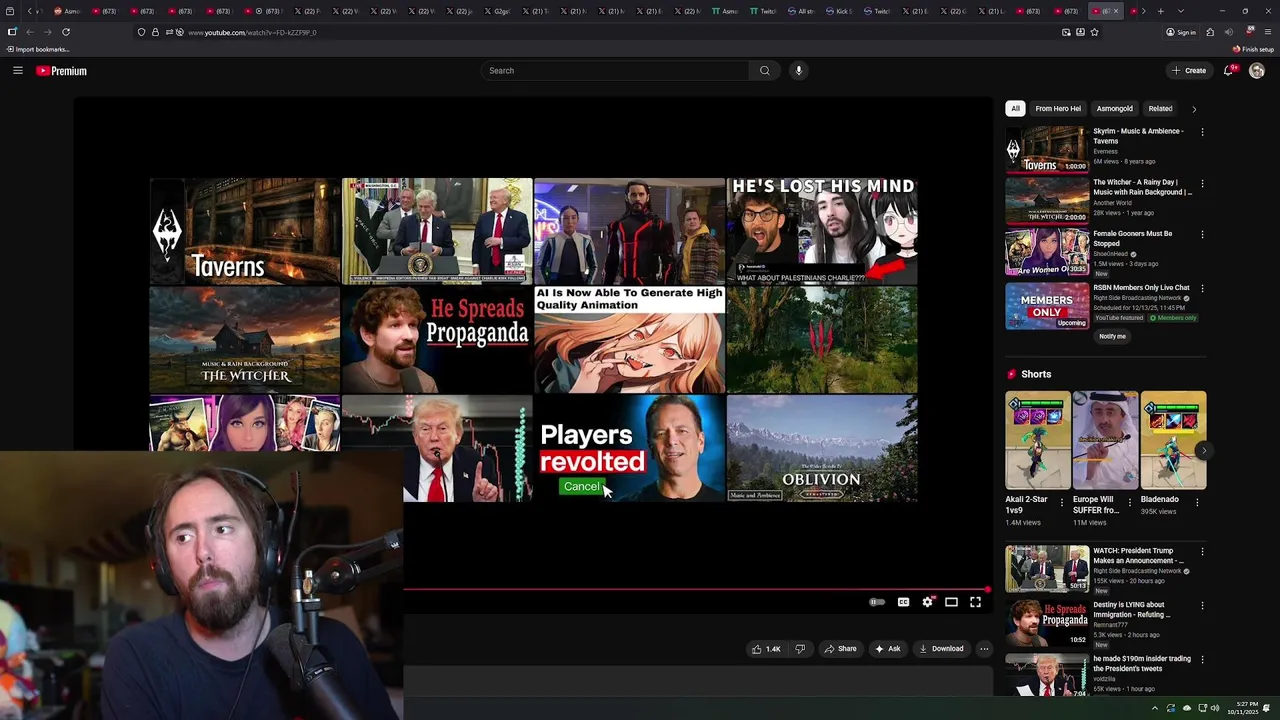Click Finish setup in bookmarks bar

(x=1253, y=49)
